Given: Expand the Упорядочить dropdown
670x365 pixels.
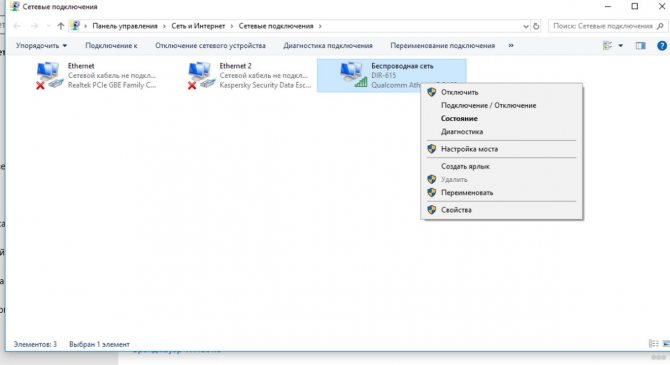Looking at the screenshot, I should (41, 45).
